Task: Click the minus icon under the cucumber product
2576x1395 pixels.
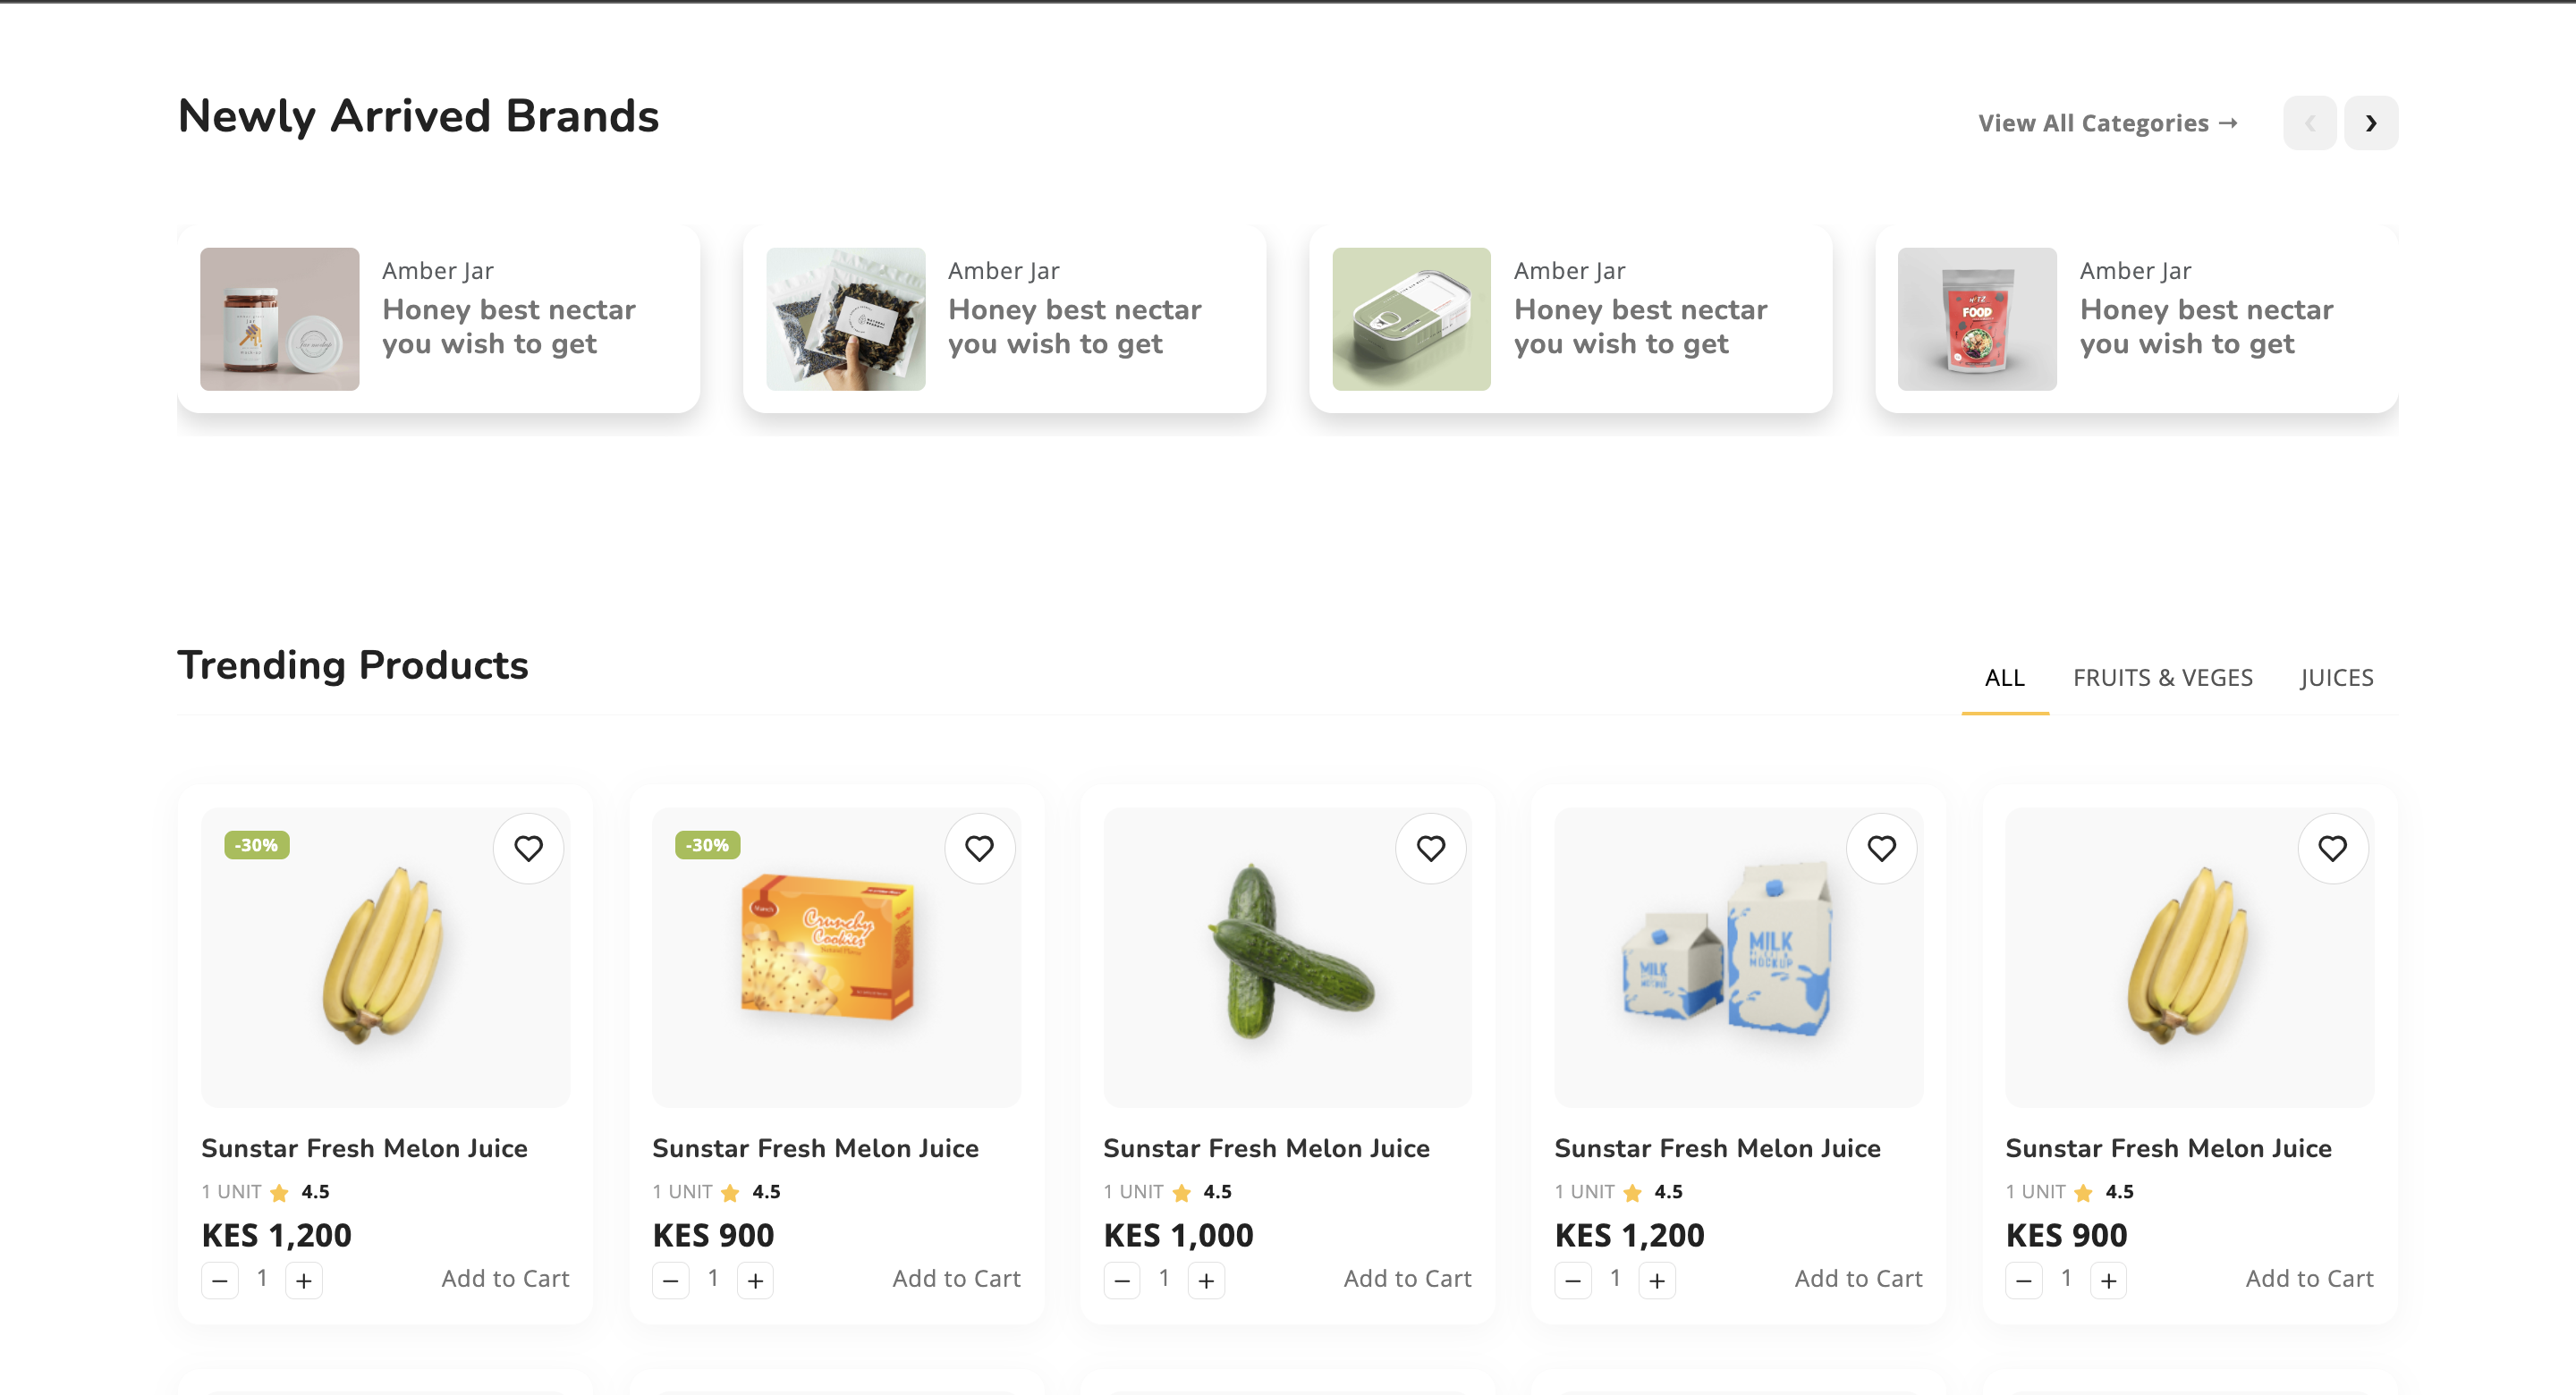Action: (1122, 1280)
